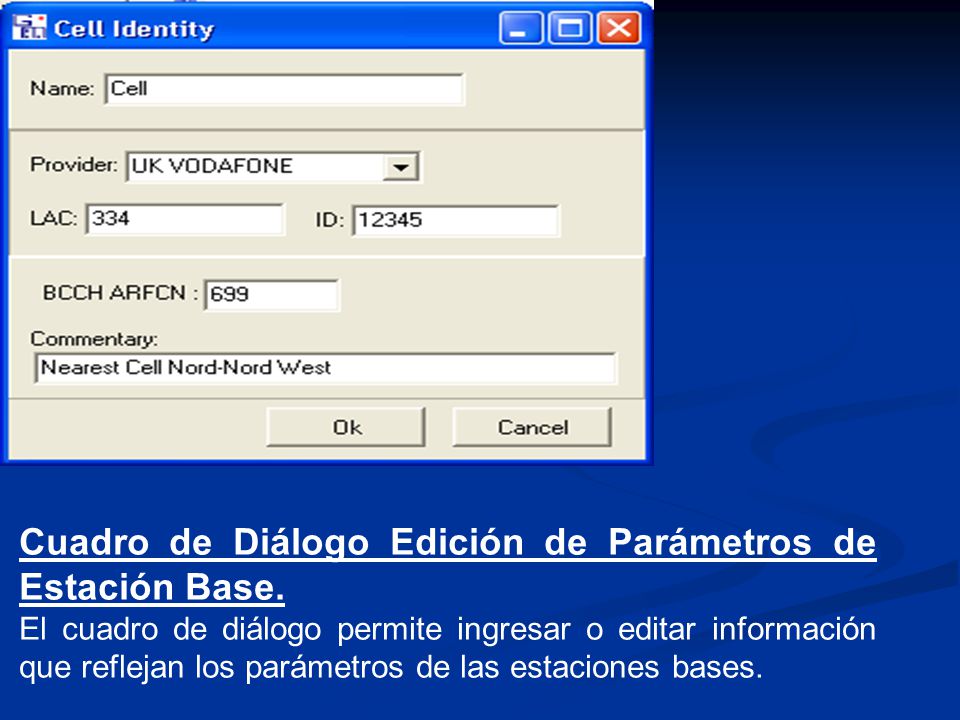Click the paragraph beginning El cuadro de diálogo

(x=448, y=648)
